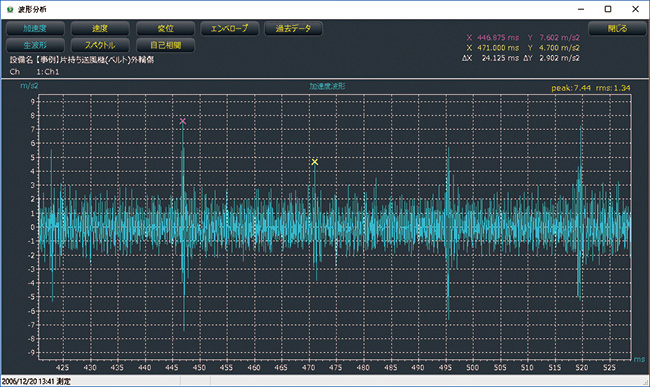Show the 自己相関 autocorrelation view
Image resolution: width=650 pixels, height=387 pixels.
tap(165, 45)
